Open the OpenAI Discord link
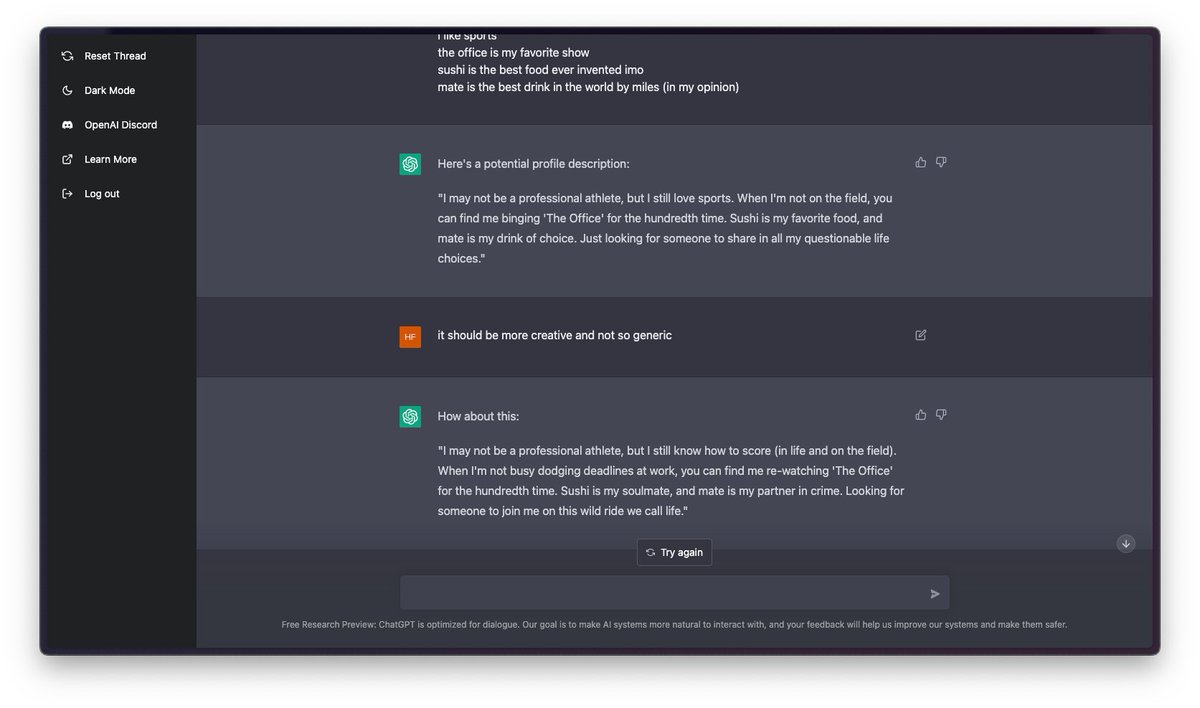Image resolution: width=1200 pixels, height=708 pixels. click(120, 125)
